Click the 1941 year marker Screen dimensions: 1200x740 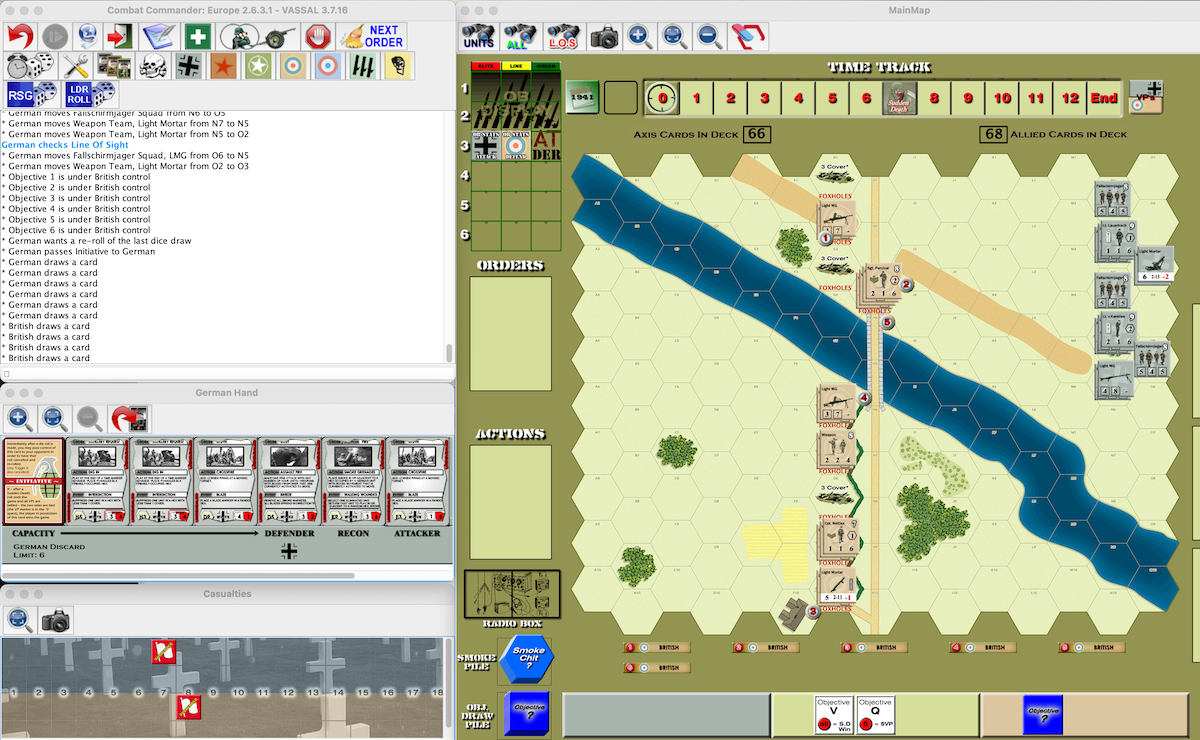(x=584, y=98)
